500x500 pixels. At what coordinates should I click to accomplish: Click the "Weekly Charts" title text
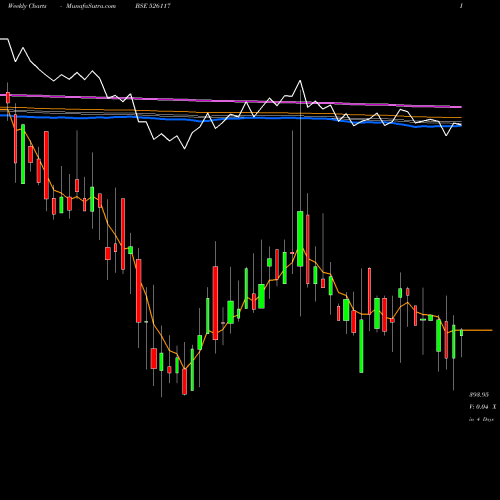tap(27, 6)
